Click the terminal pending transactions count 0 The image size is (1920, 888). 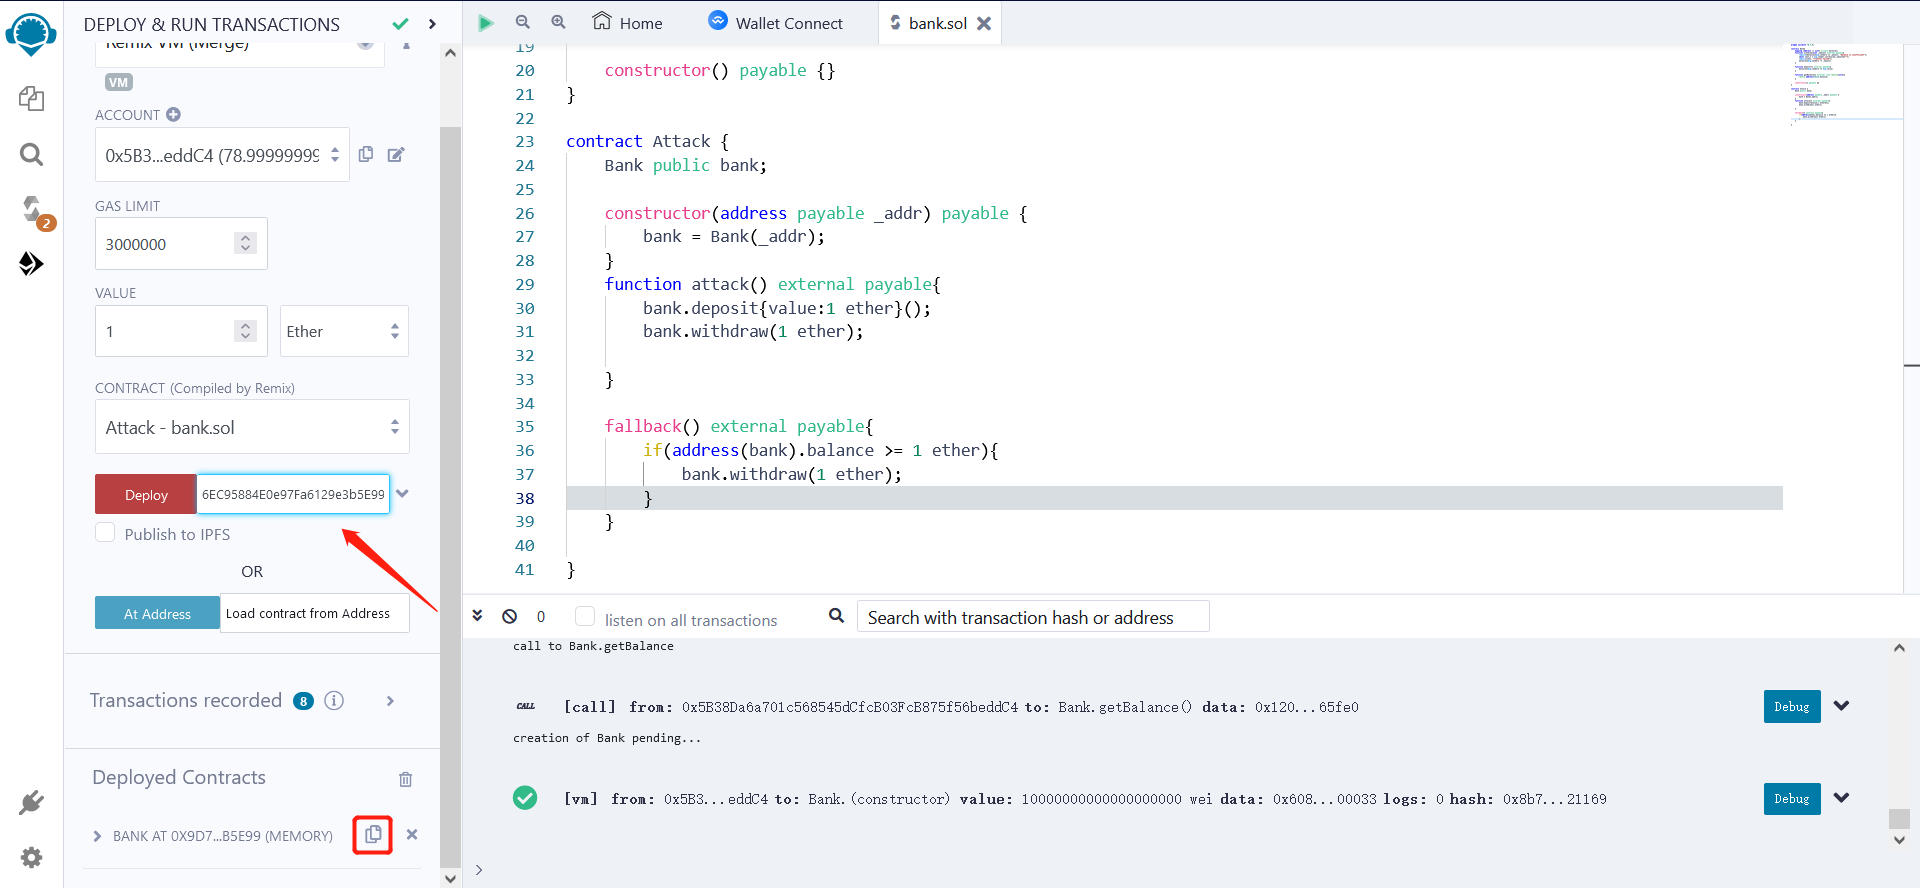(x=541, y=617)
